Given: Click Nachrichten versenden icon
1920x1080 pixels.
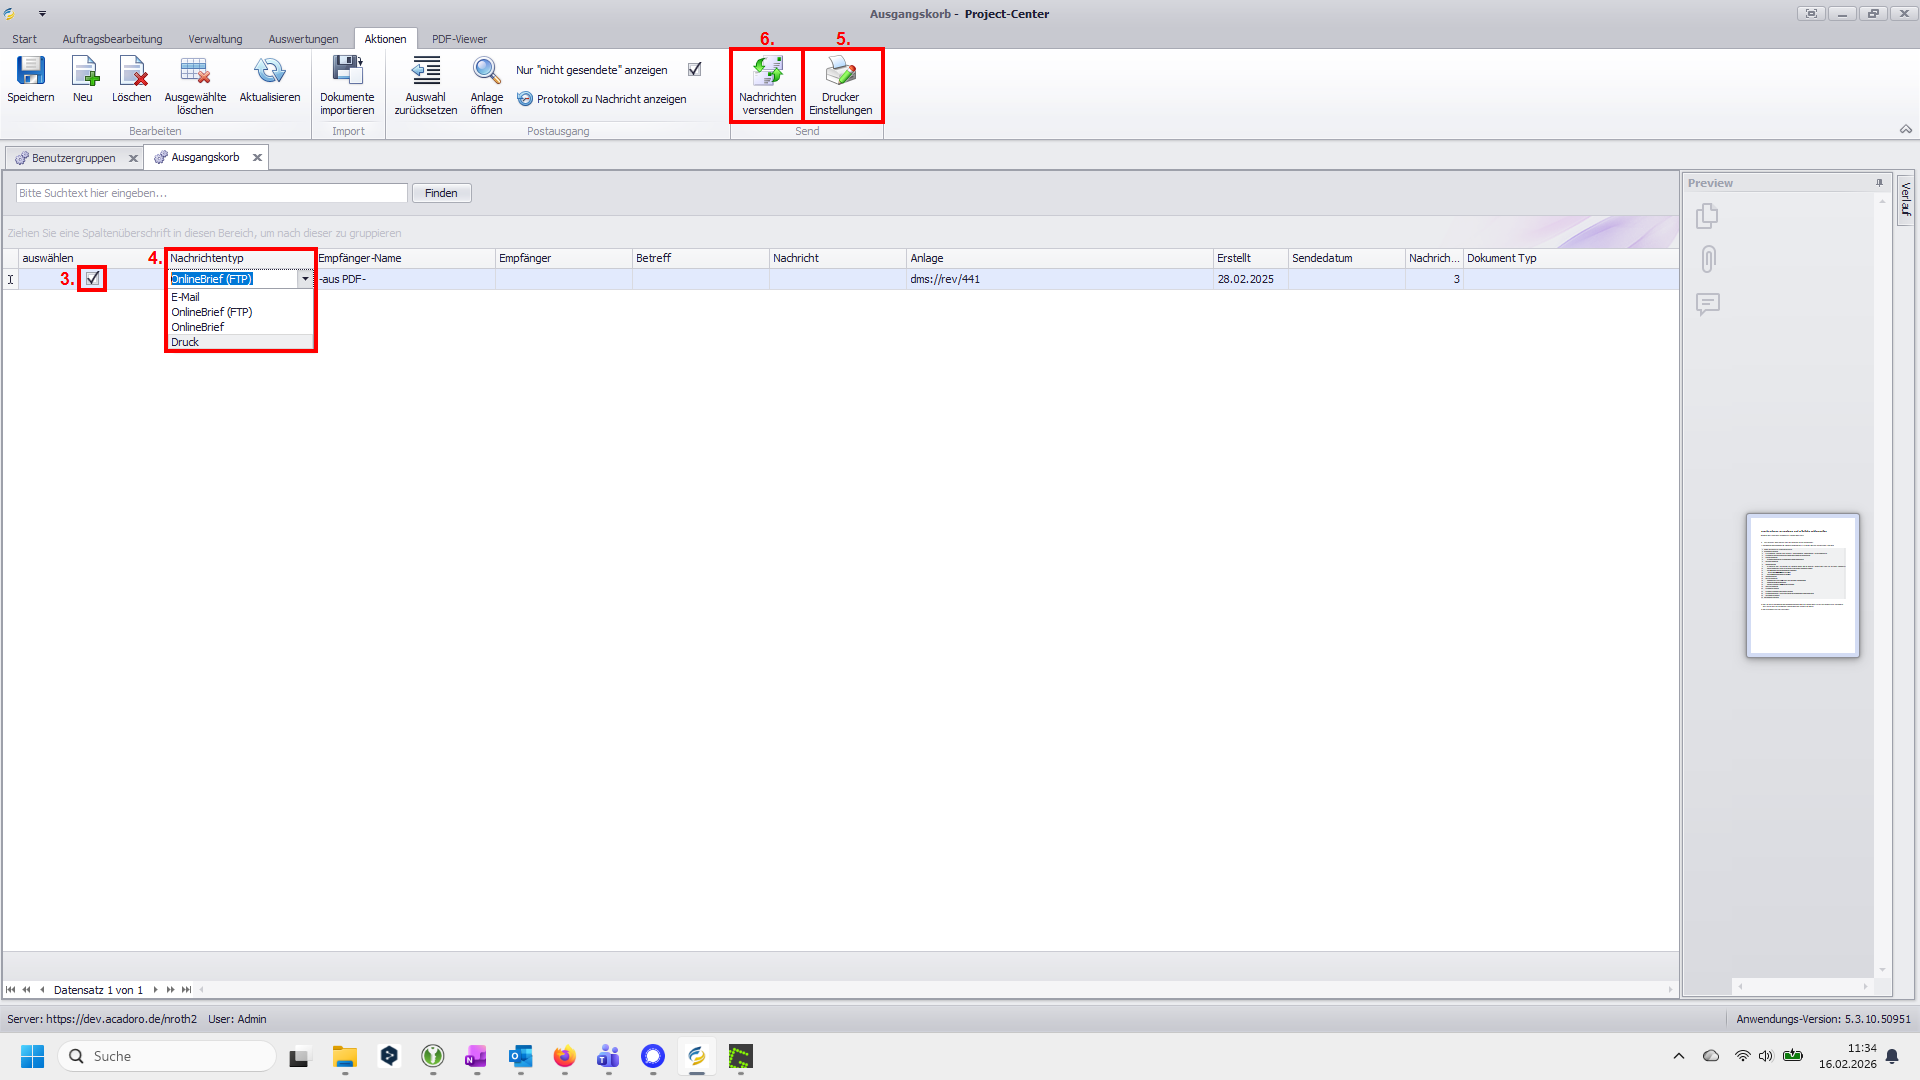Looking at the screenshot, I should [x=767, y=72].
